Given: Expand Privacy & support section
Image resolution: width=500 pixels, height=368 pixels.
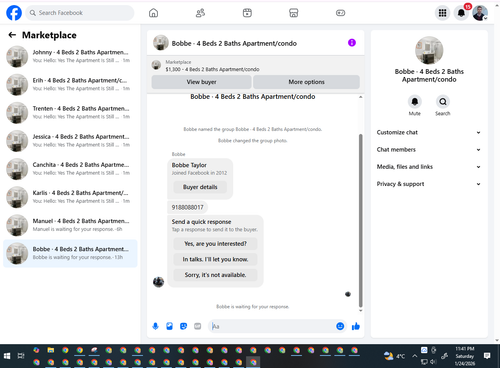Looking at the screenshot, I should pos(429,184).
